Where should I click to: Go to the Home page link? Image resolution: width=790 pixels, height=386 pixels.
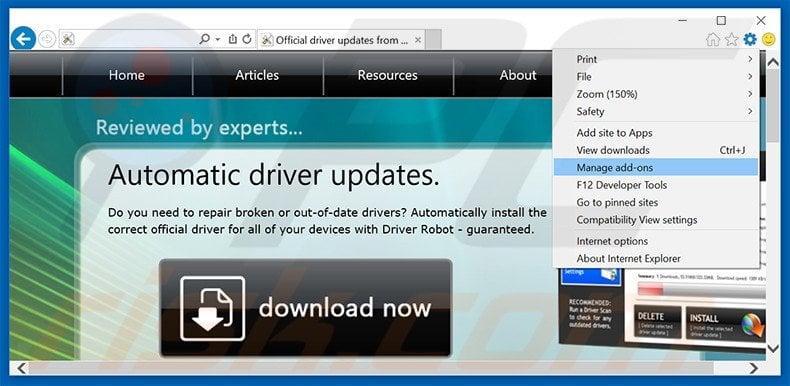pos(127,75)
